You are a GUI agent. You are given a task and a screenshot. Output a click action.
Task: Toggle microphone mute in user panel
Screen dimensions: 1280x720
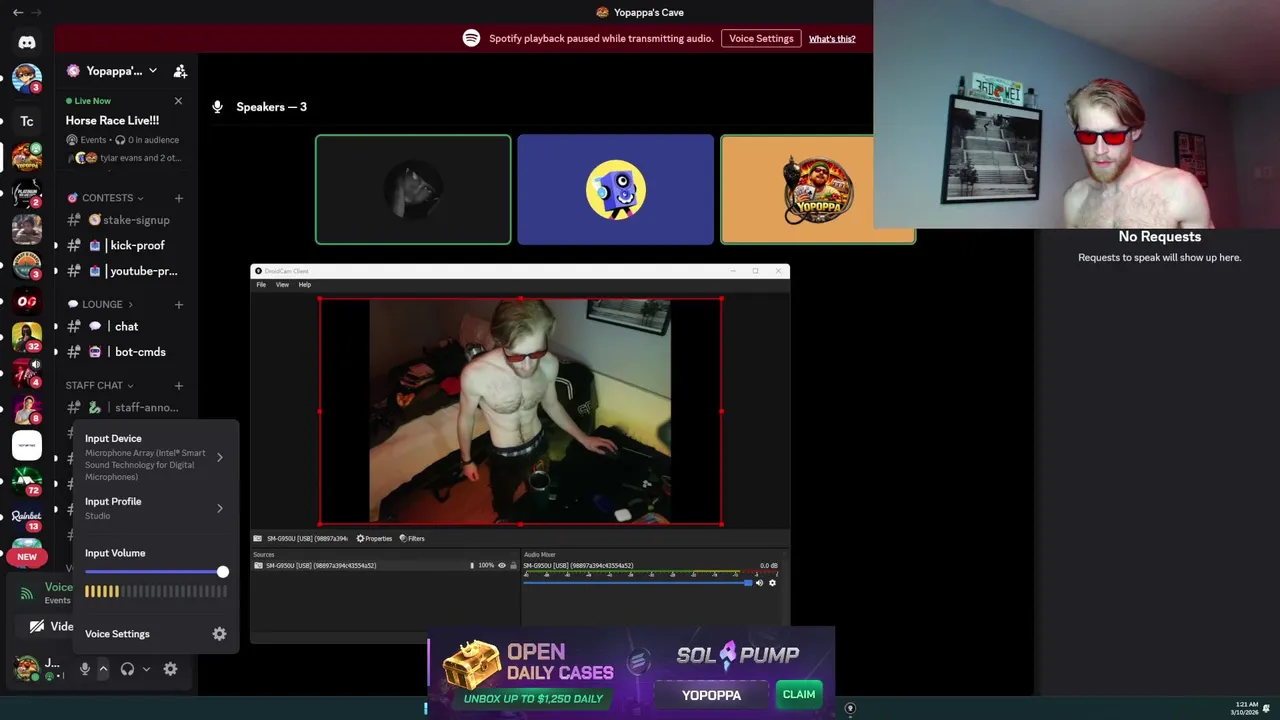point(85,669)
